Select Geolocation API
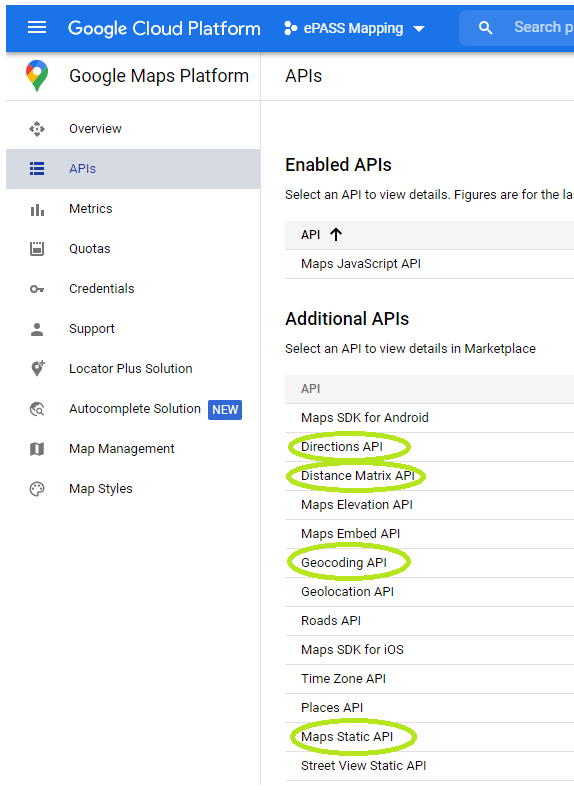Screen dimensions: 574x790 pyautogui.click(x=347, y=591)
